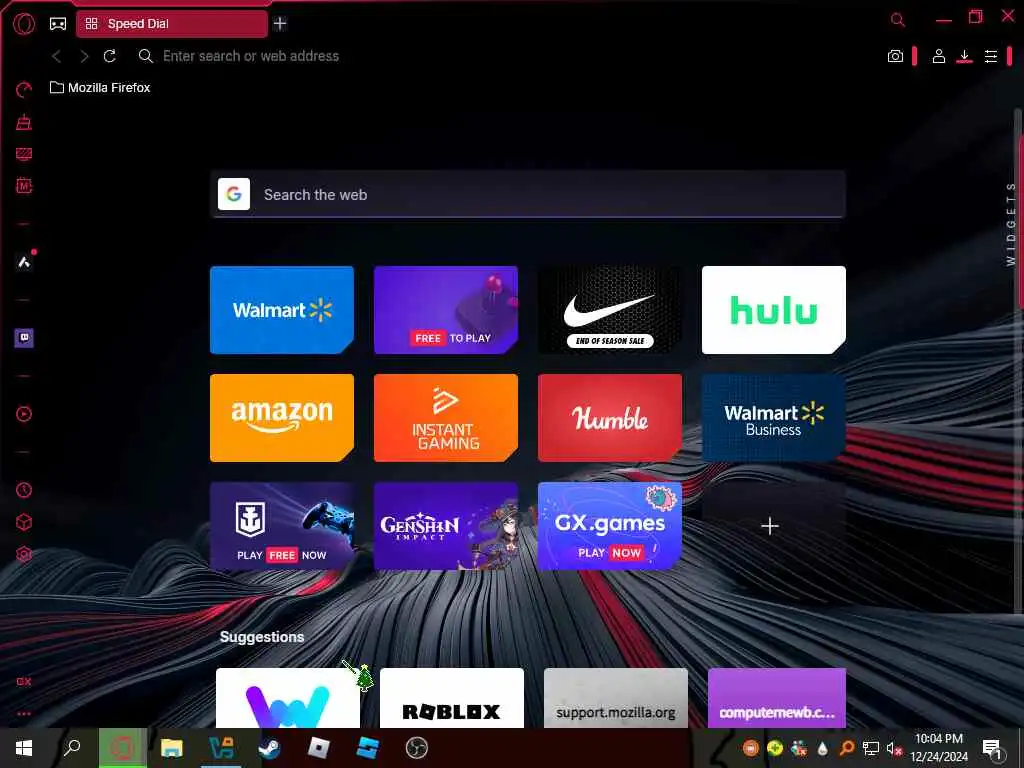Image resolution: width=1024 pixels, height=768 pixels.
Task: Open GX Corner gamepad icon
Action: point(57,24)
